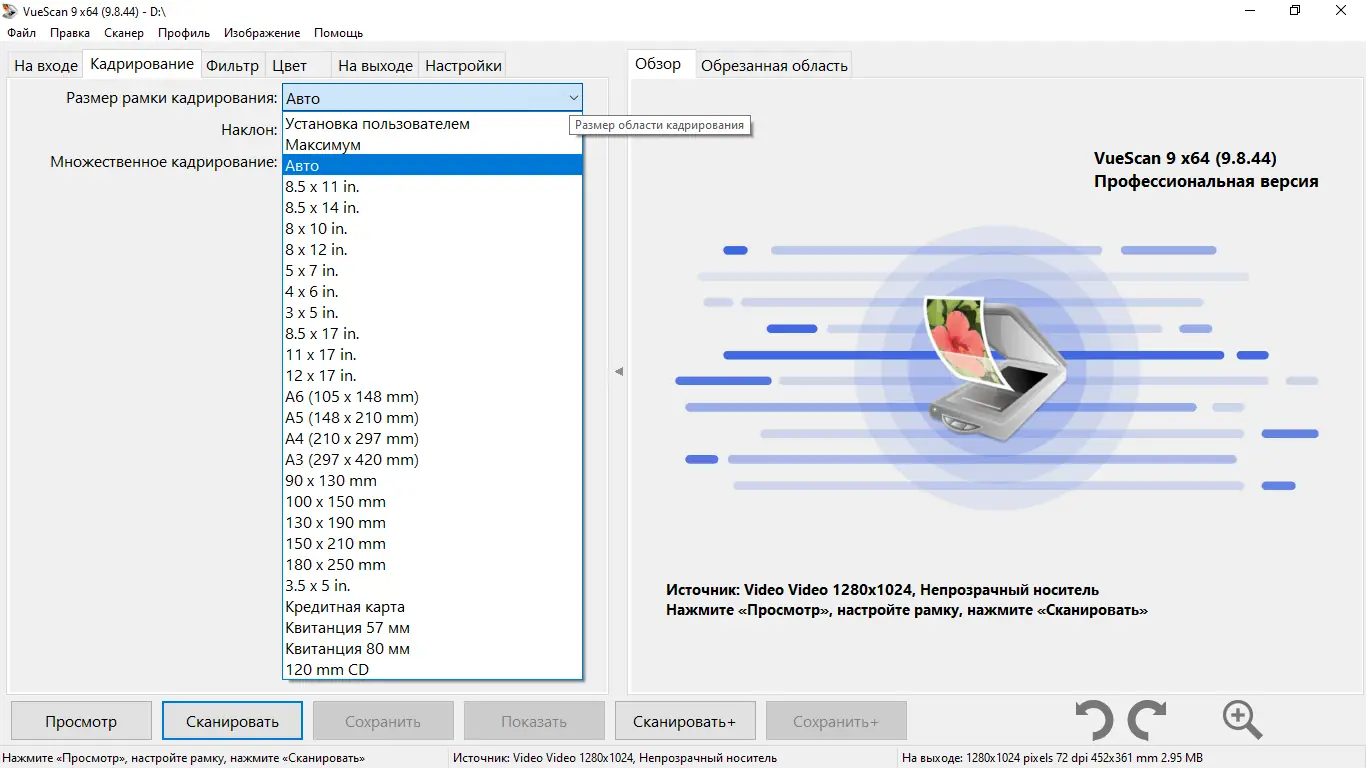Screen dimensions: 1366x768
Task: Switch to the Обрезанная область tab
Action: (x=774, y=65)
